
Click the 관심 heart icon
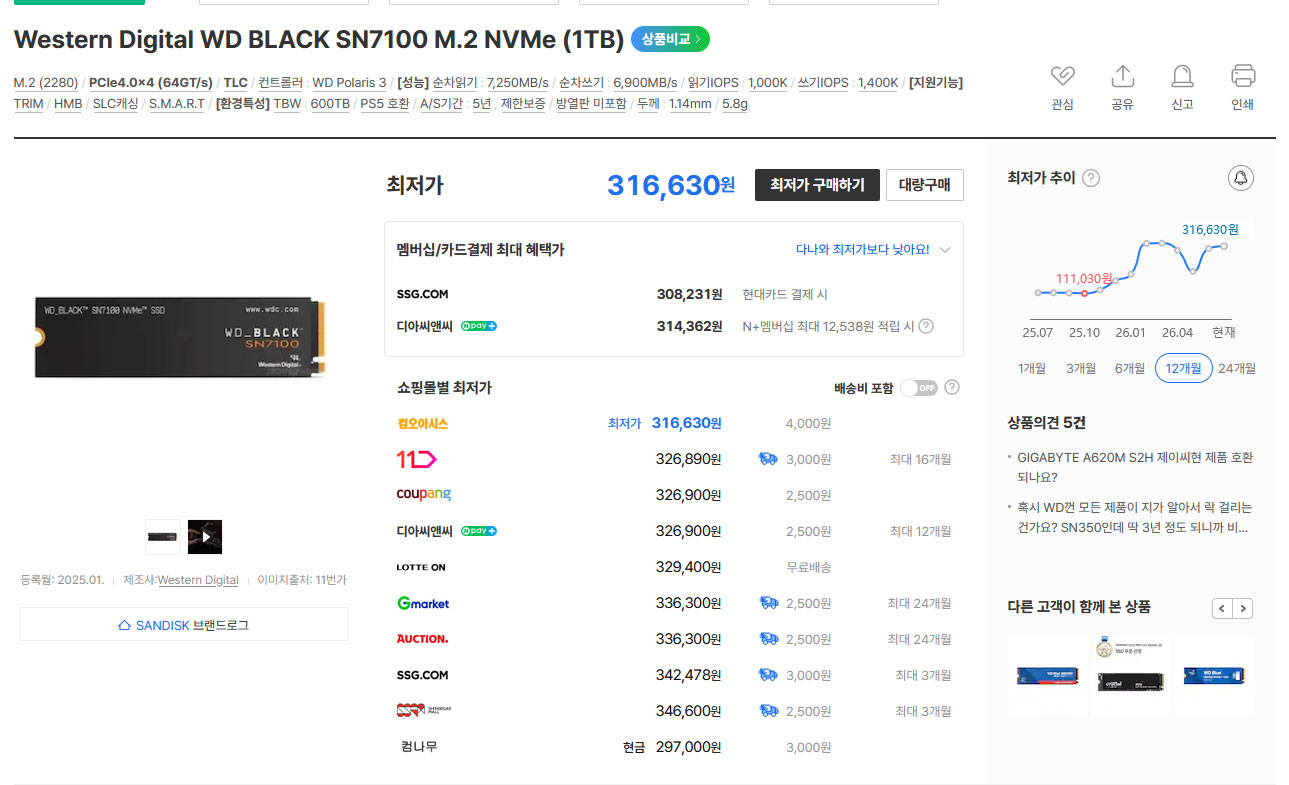(x=1062, y=76)
